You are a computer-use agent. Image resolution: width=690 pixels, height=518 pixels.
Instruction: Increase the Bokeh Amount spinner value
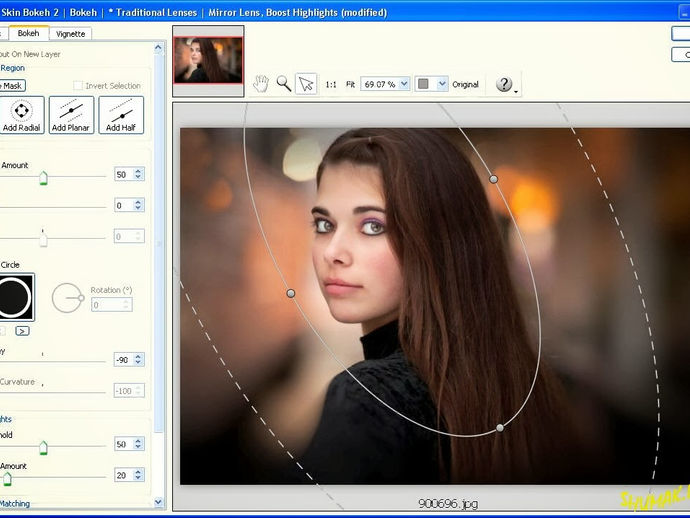click(138, 171)
